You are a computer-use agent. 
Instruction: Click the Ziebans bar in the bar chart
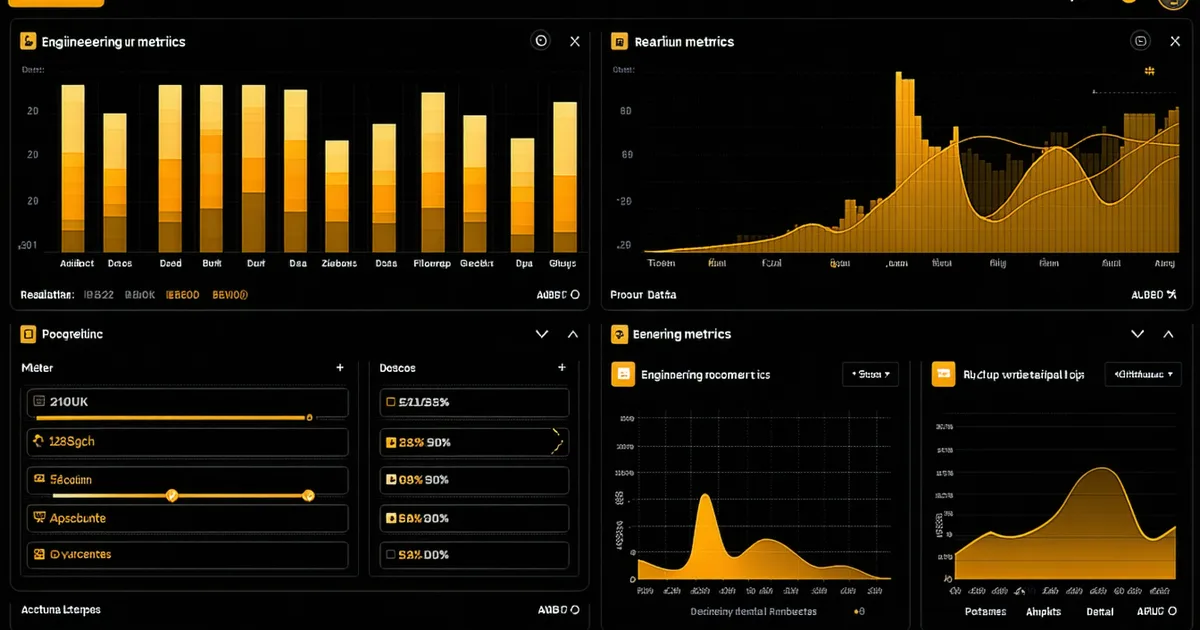point(337,196)
